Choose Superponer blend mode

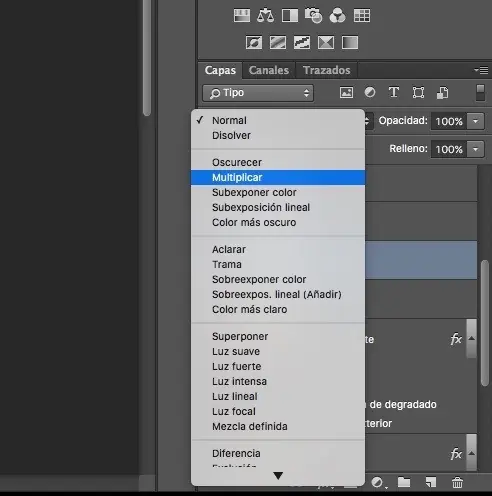[x=278, y=336]
